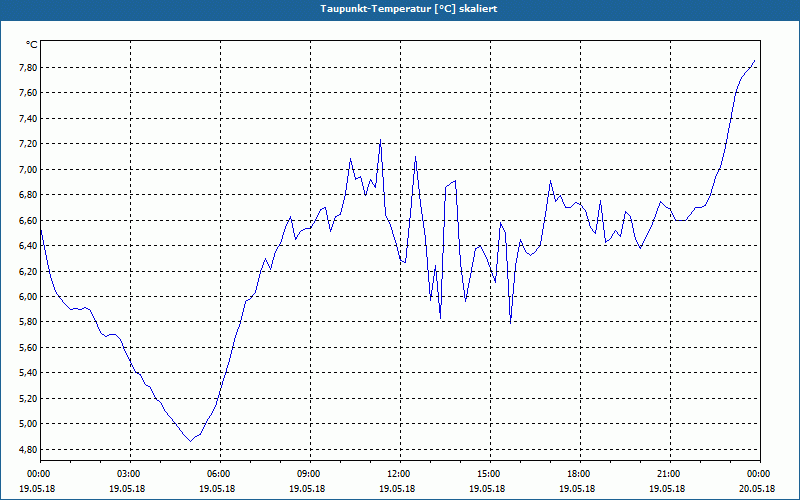Click the 5,80 y-axis label

coord(28,322)
